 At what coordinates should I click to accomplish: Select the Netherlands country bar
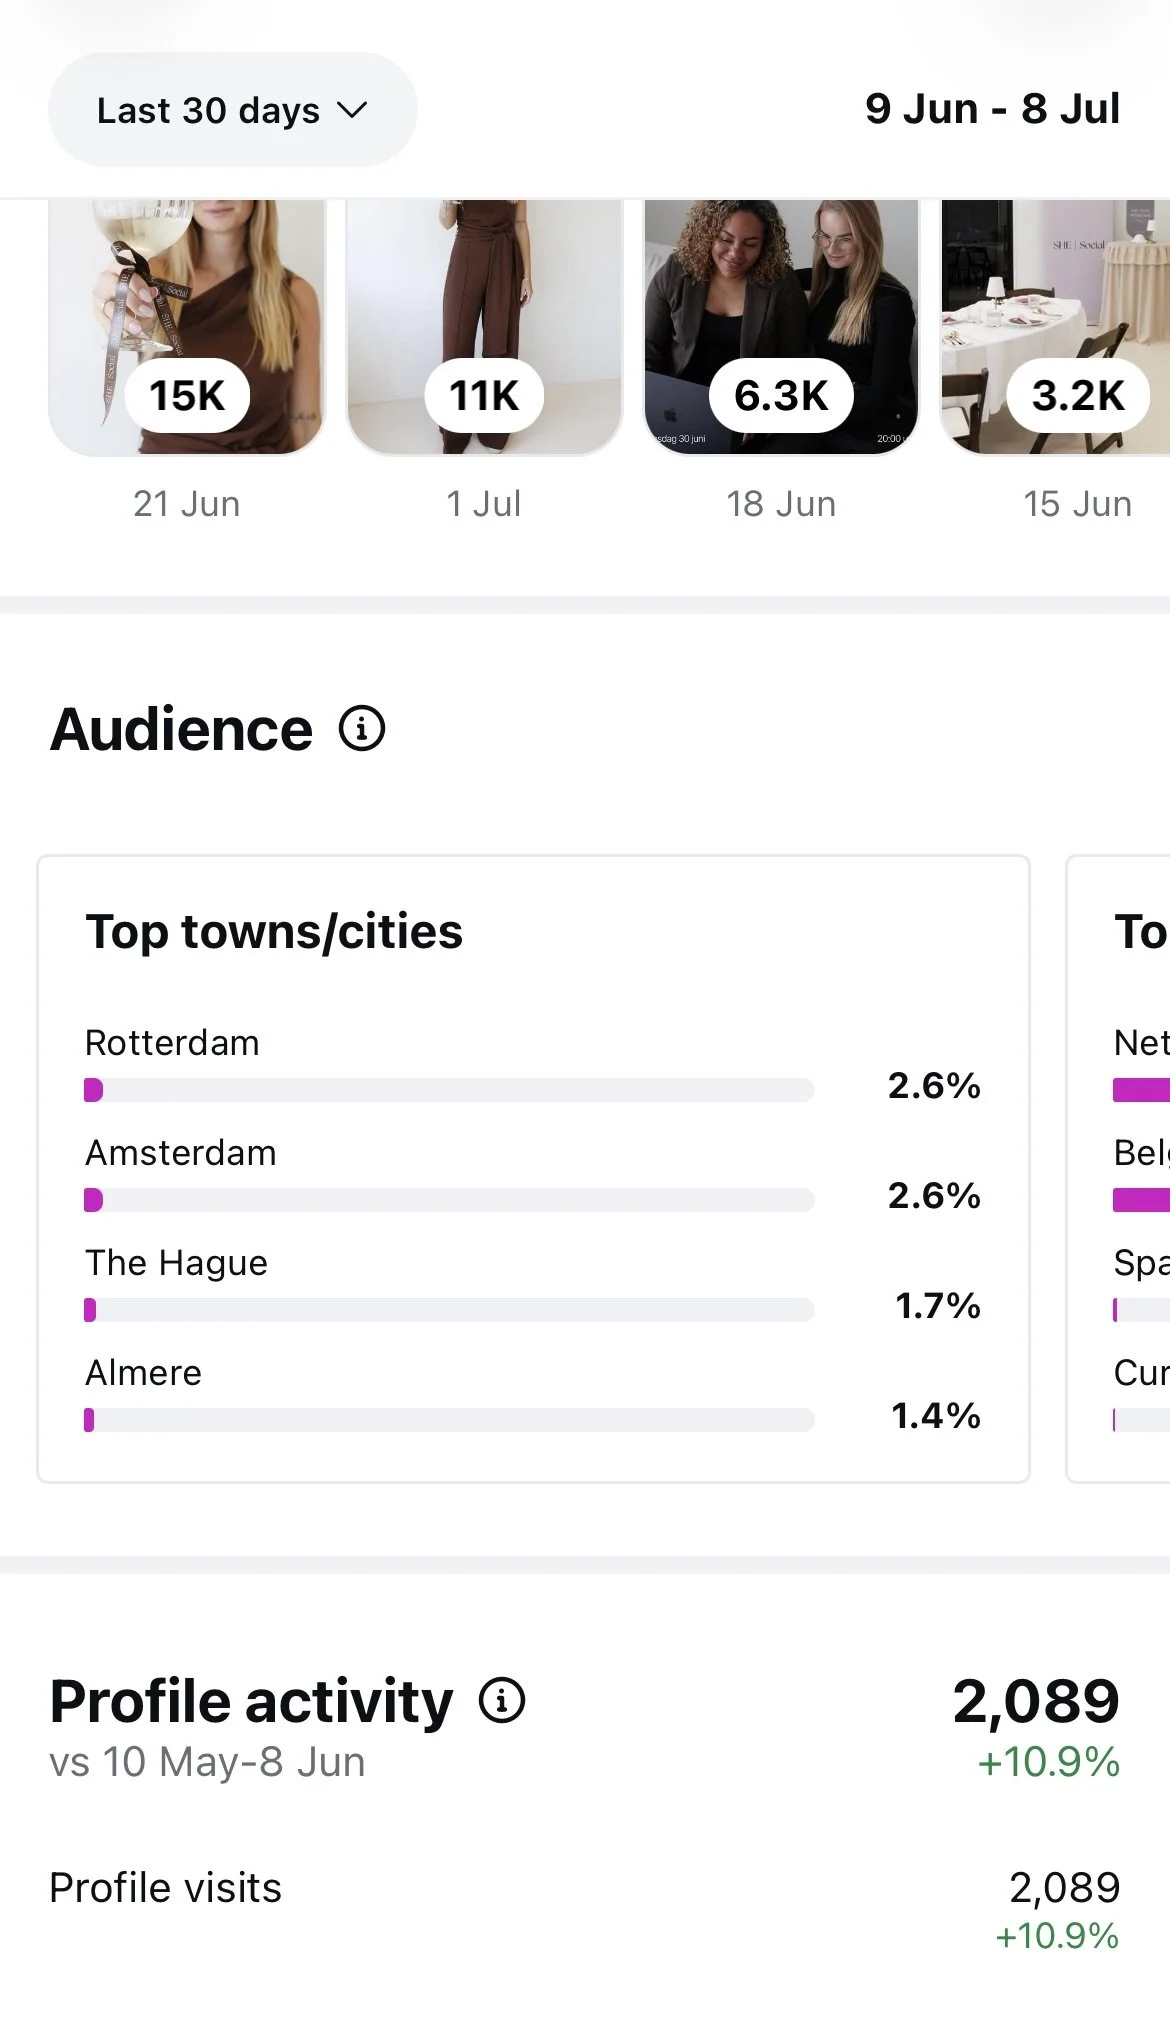pyautogui.click(x=1141, y=1090)
